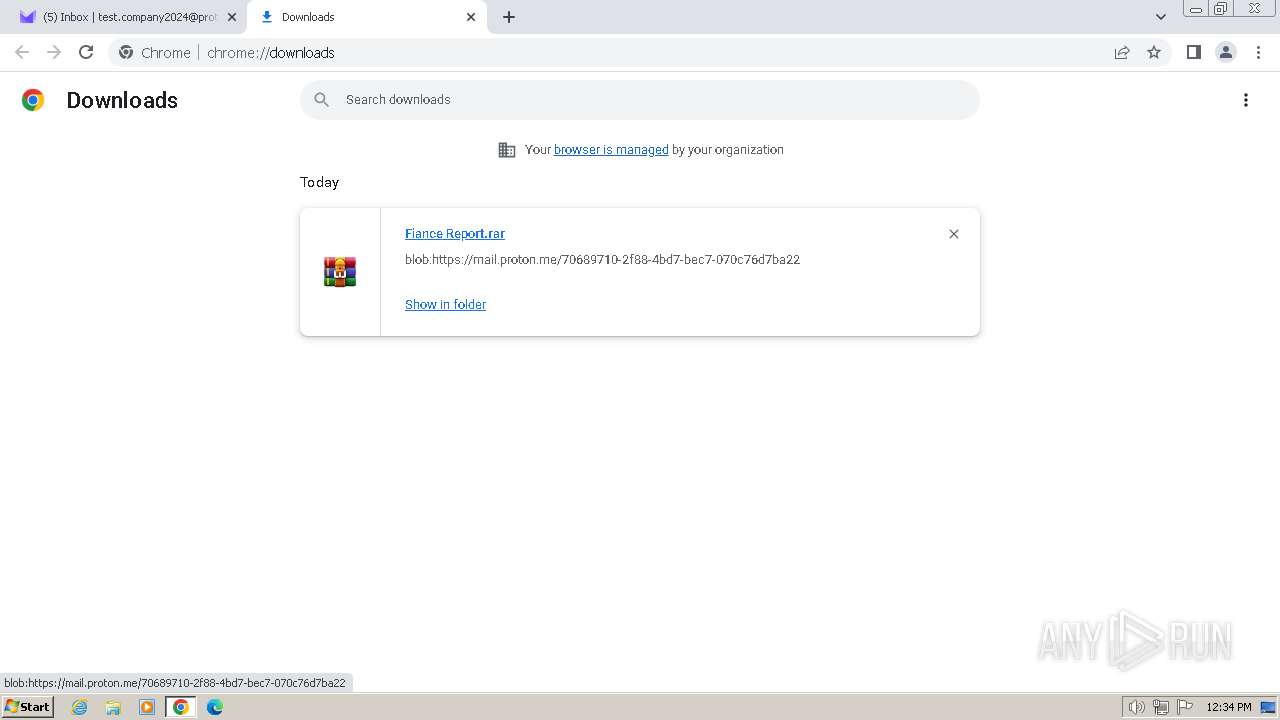The width and height of the screenshot is (1280, 720).
Task: Share this page icon in address bar
Action: pos(1122,52)
